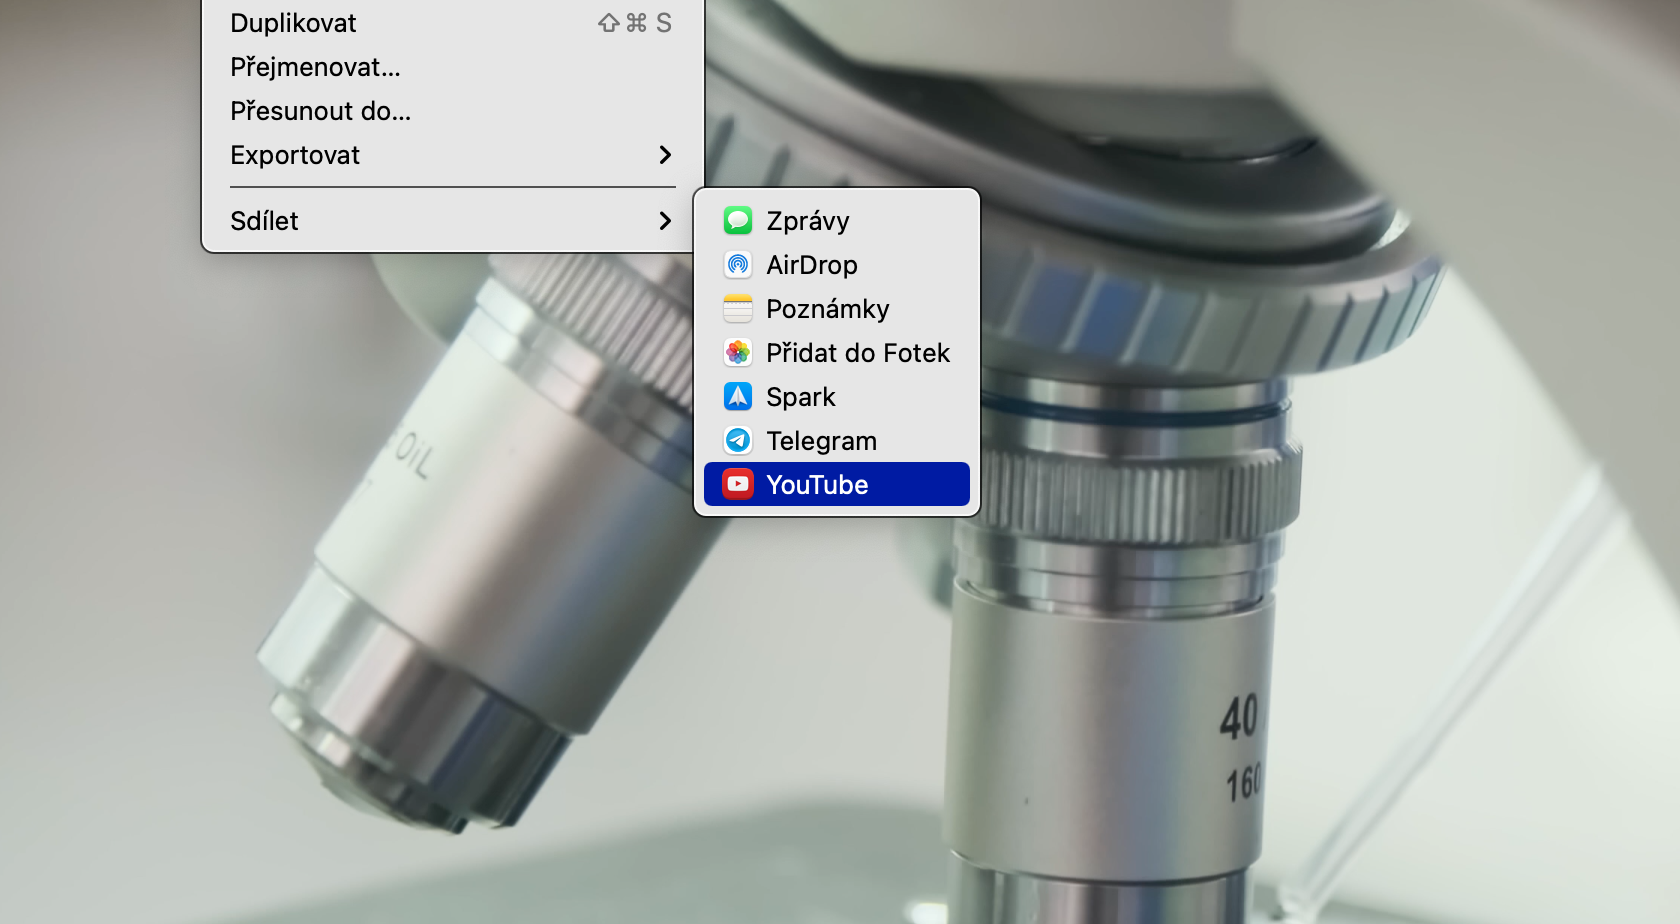Viewport: 1680px width, 924px height.
Task: Expand the Sdílet submenu arrow
Action: click(x=665, y=221)
